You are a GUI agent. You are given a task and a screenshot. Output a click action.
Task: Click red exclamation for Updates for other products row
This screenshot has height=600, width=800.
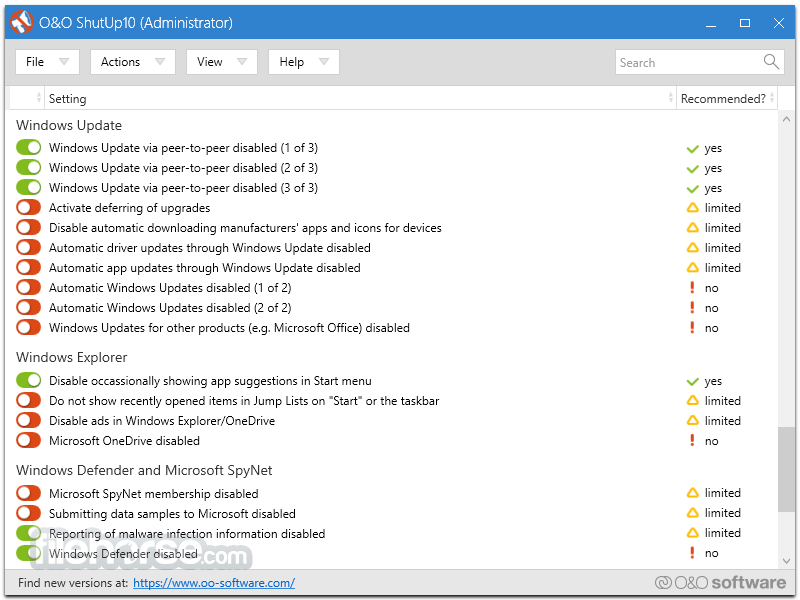coord(692,327)
